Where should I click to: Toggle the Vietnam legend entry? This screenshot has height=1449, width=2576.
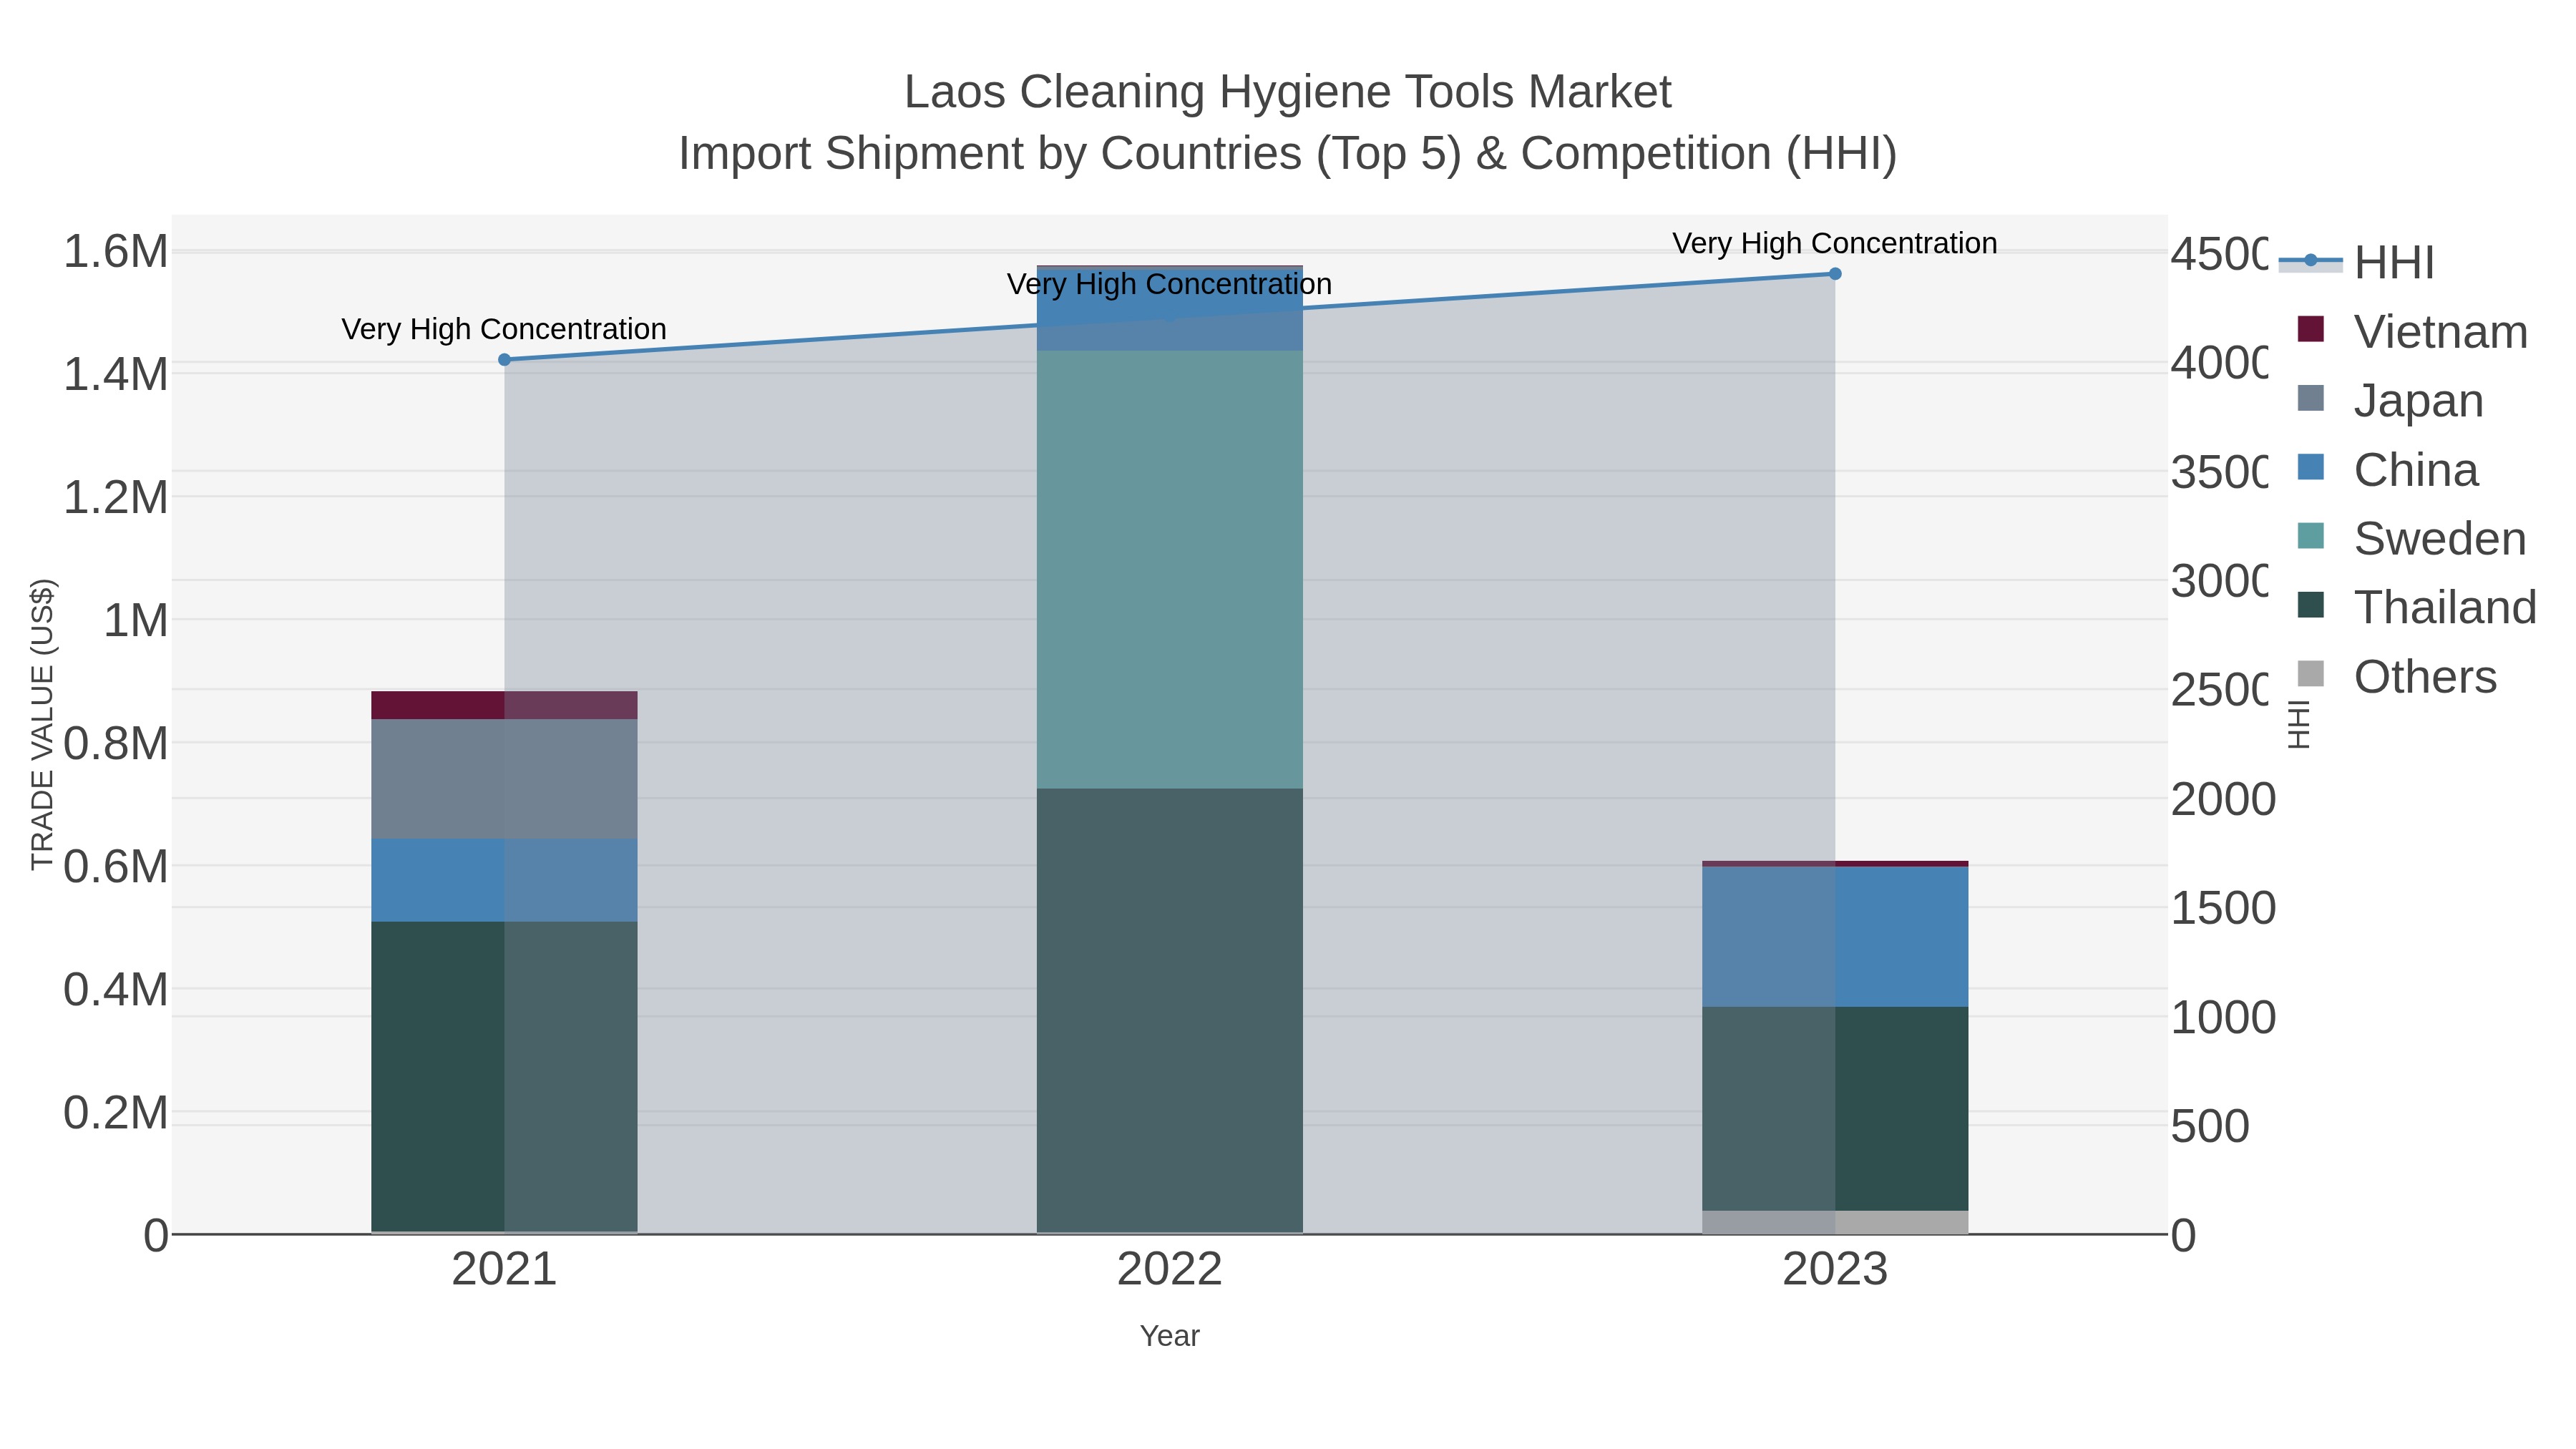(2413, 331)
